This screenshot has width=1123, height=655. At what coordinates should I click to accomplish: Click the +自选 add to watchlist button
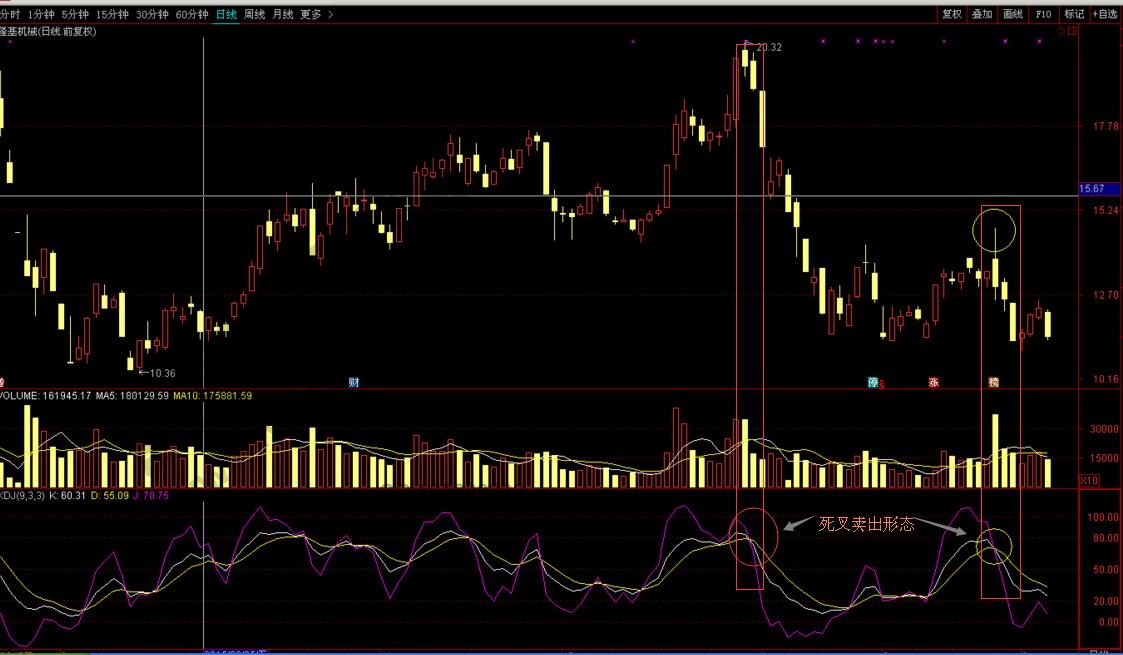coord(1105,14)
